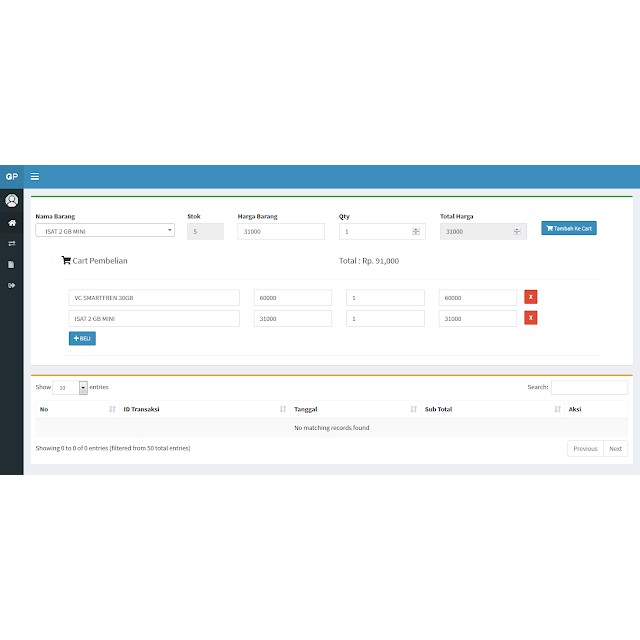Toggle the hamburger sidebar menu
Image resolution: width=640 pixels, height=640 pixels.
35,176
